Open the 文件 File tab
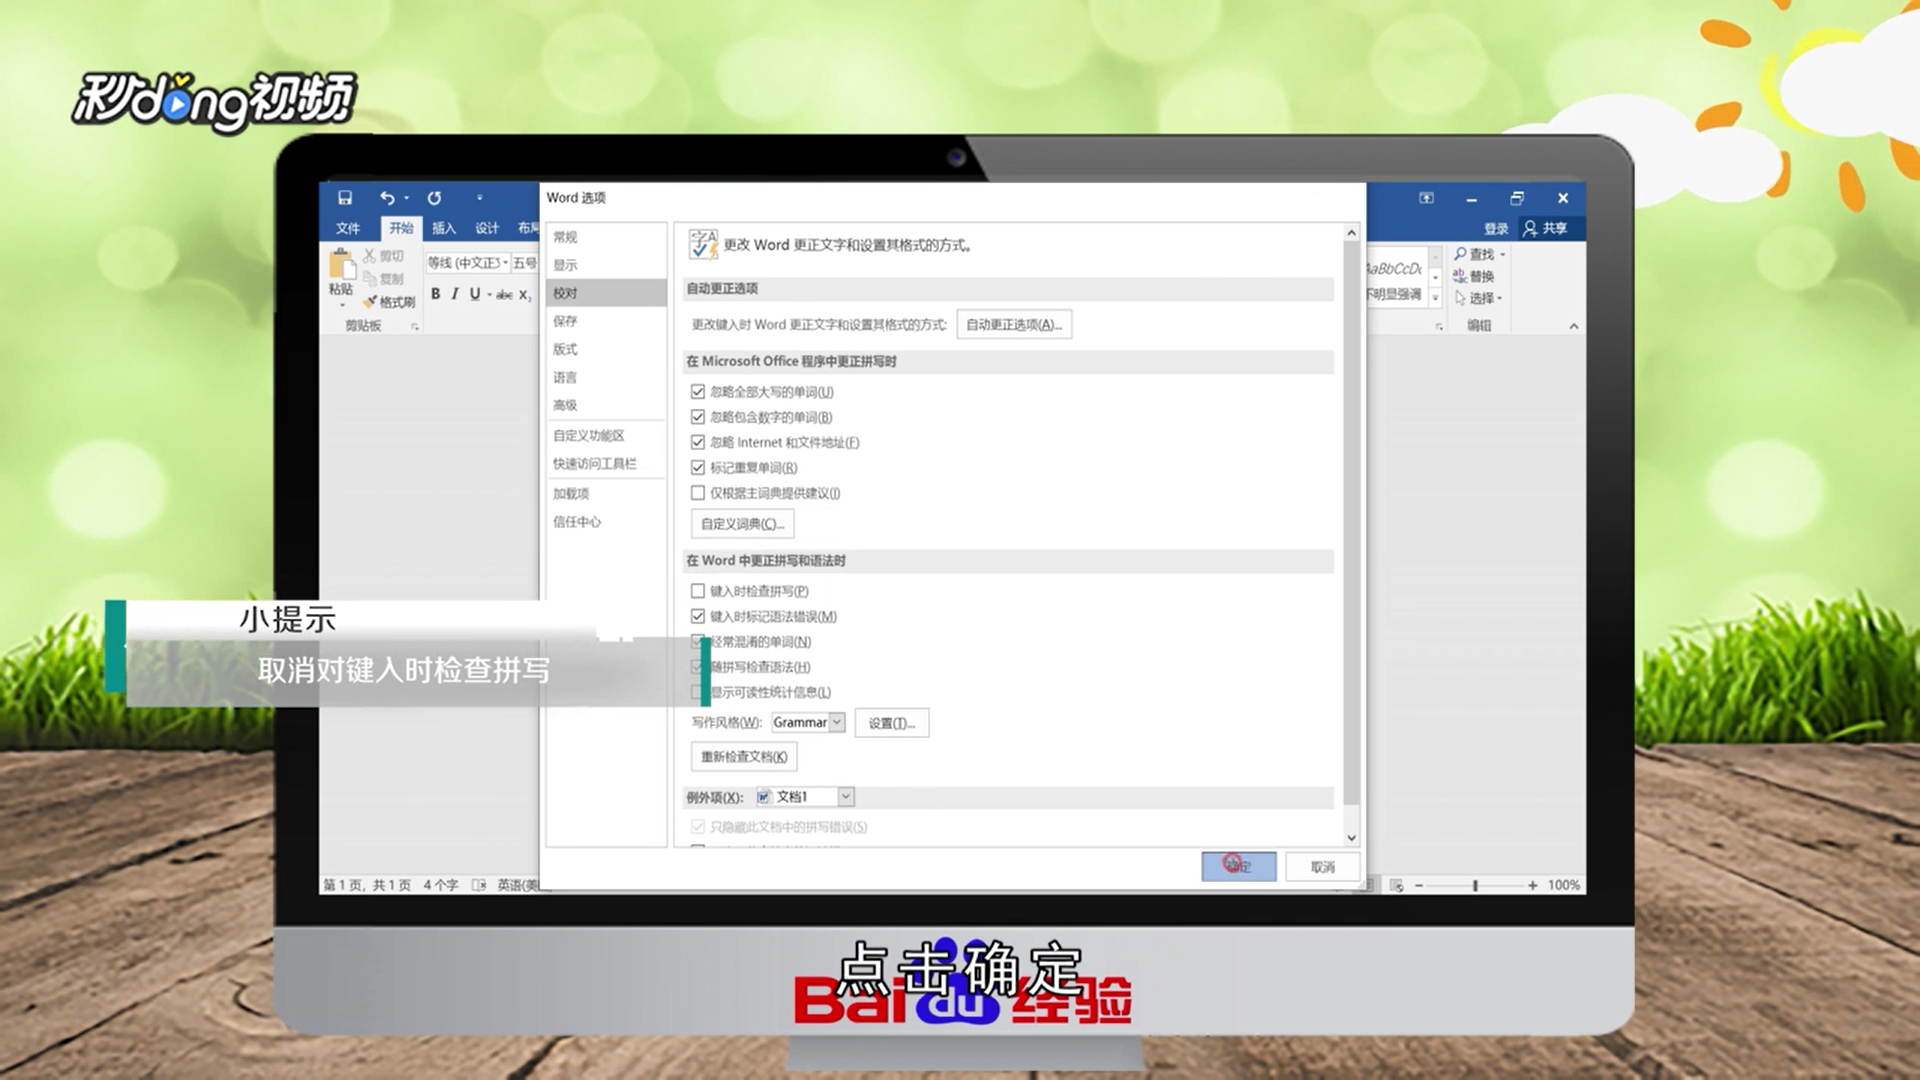Screen dimensions: 1920x1080 click(x=348, y=228)
